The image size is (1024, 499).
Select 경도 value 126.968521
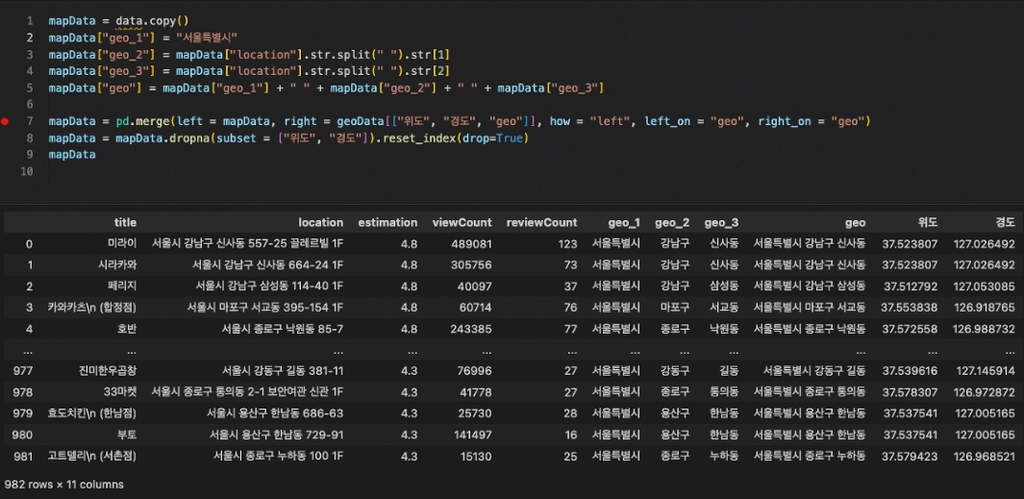[x=984, y=456]
